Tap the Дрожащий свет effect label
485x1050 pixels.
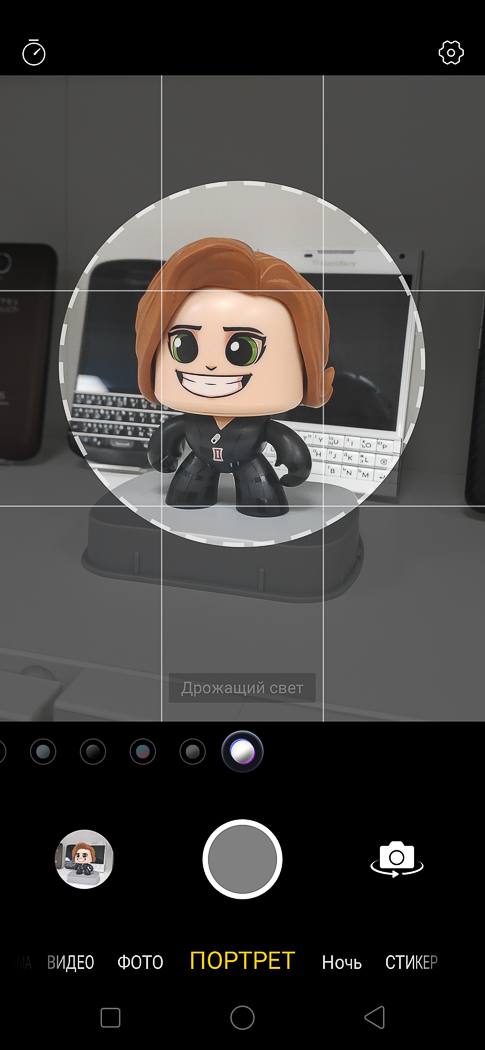(242, 688)
